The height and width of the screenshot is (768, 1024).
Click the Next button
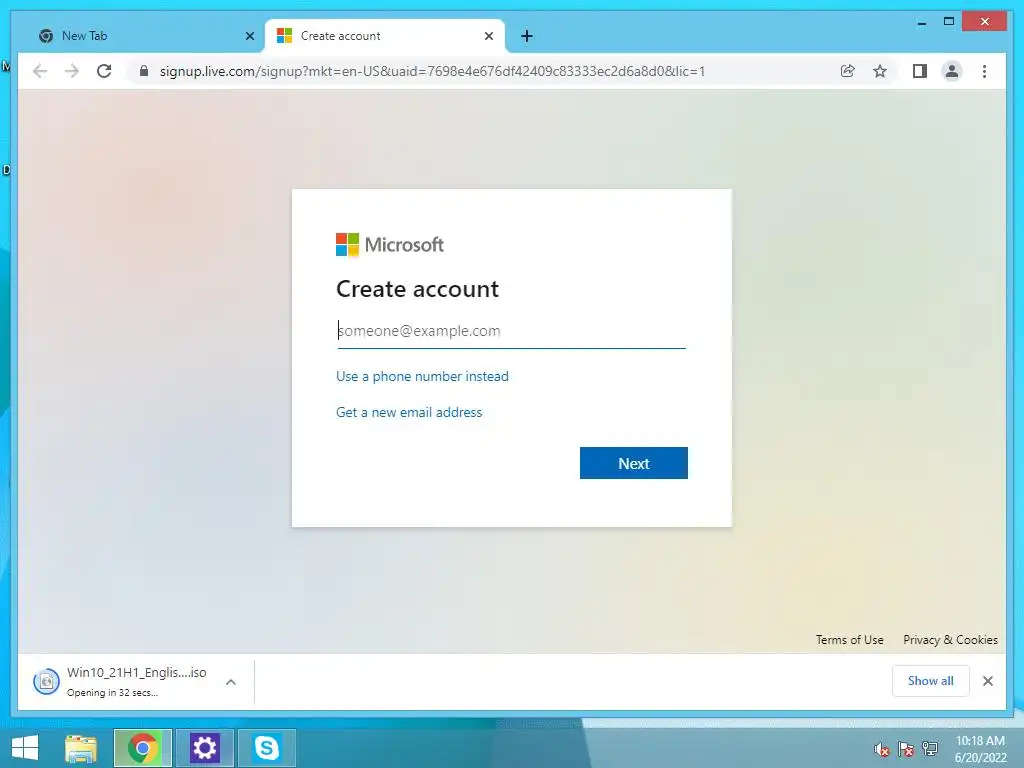coord(633,463)
